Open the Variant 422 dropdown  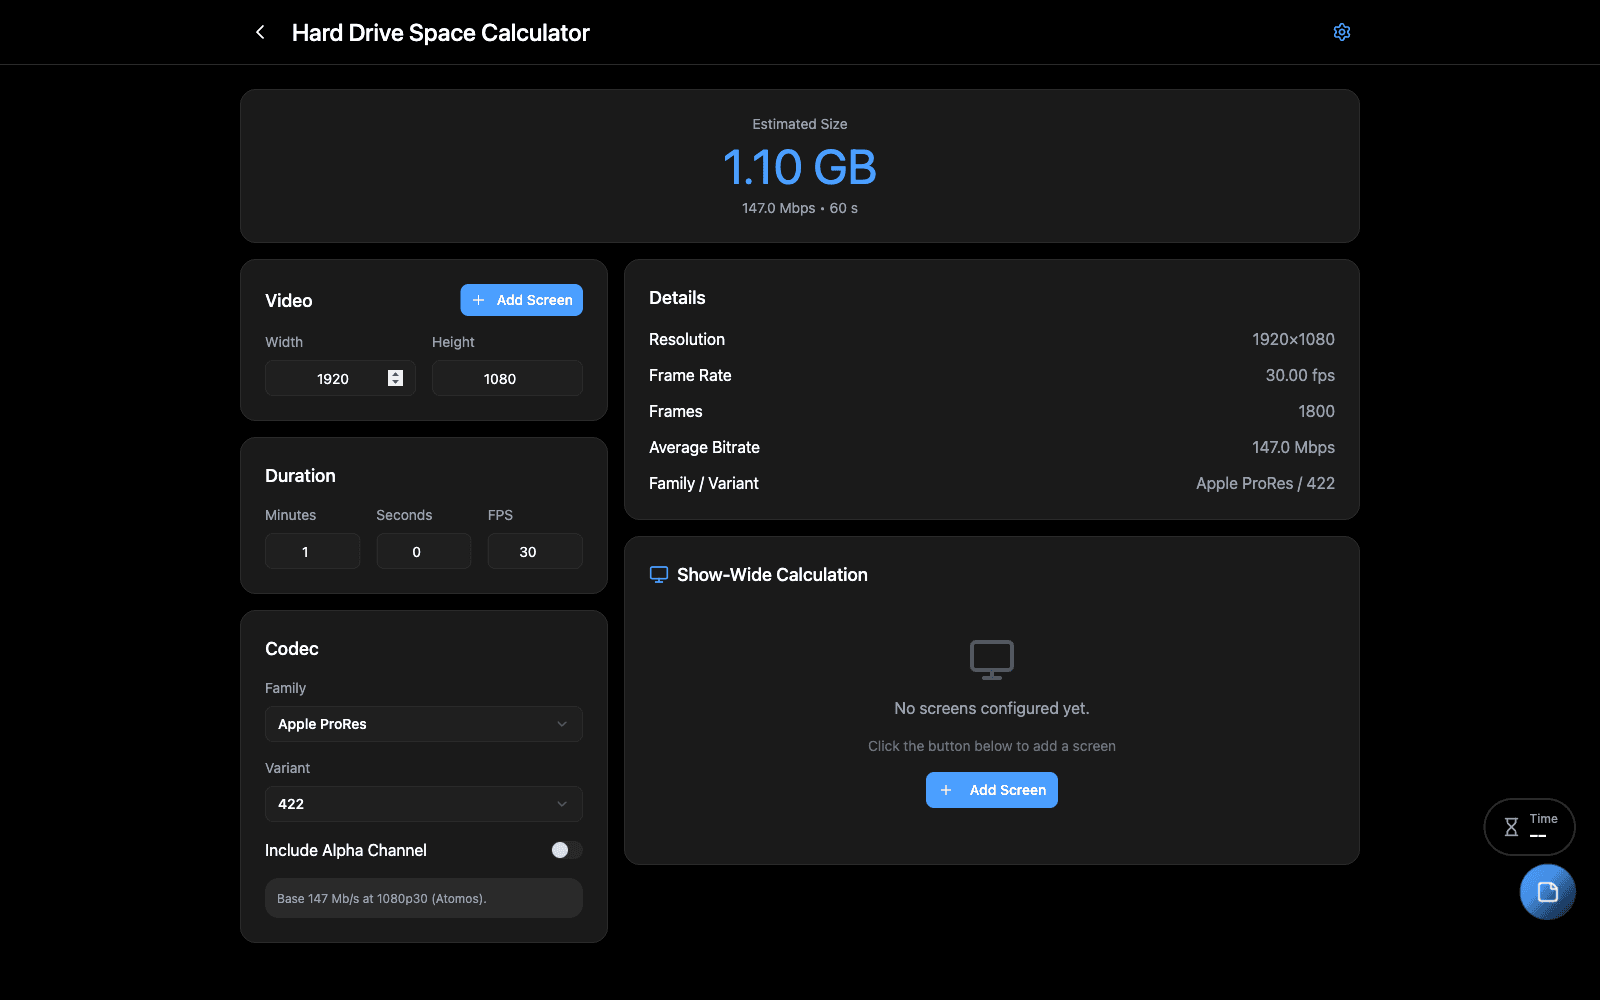[424, 804]
